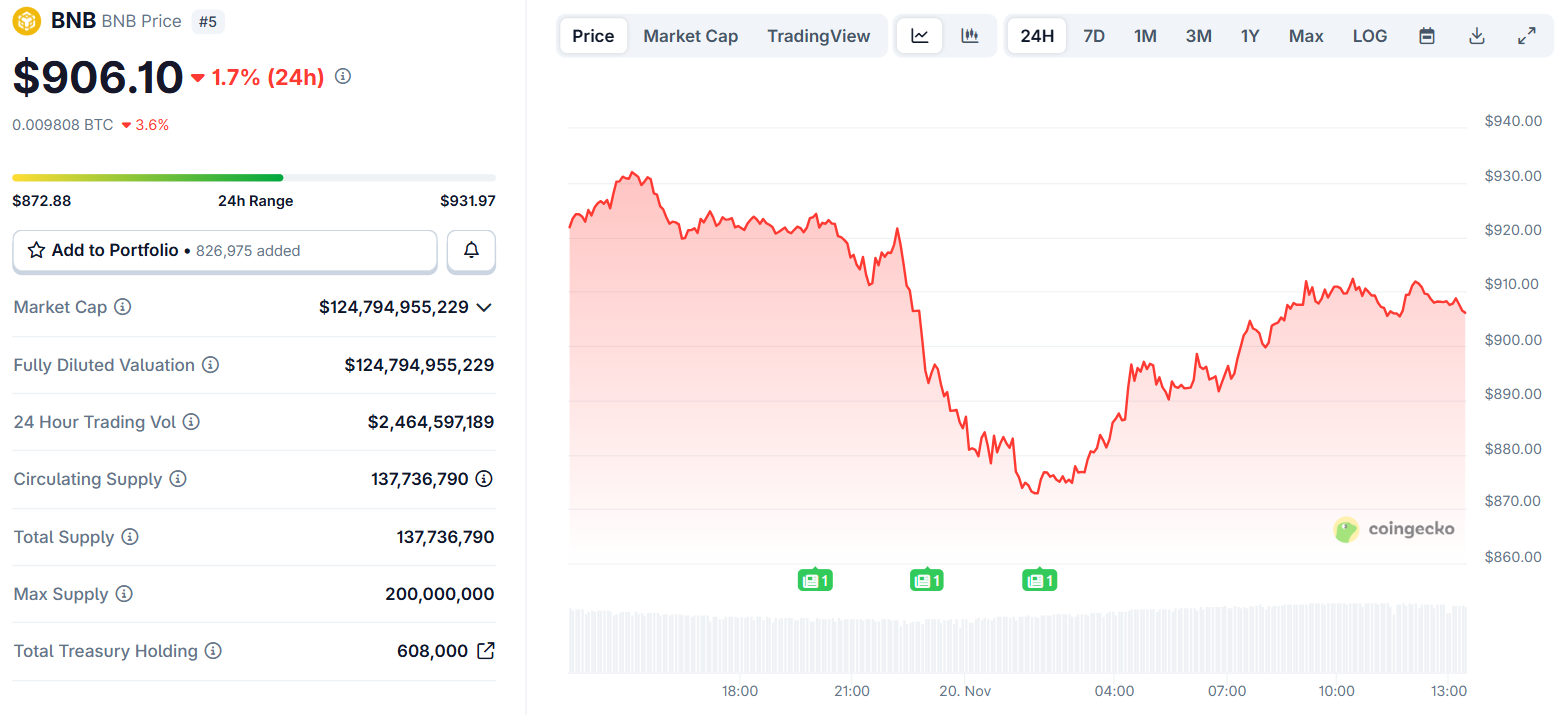Switch chart to candlestick view

click(968, 35)
